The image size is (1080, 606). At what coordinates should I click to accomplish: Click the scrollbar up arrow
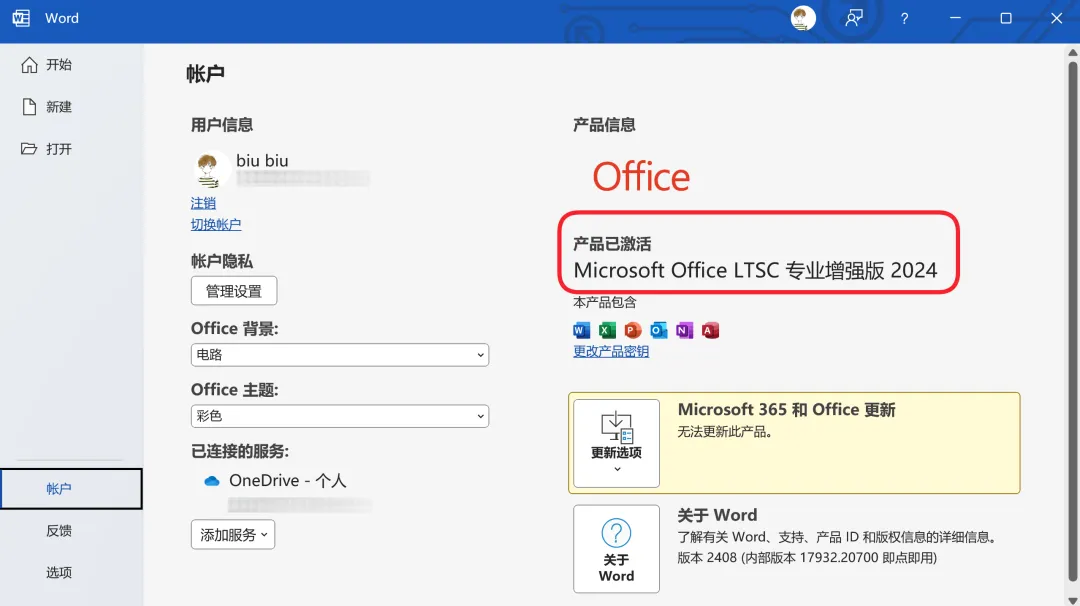pos(1073,52)
